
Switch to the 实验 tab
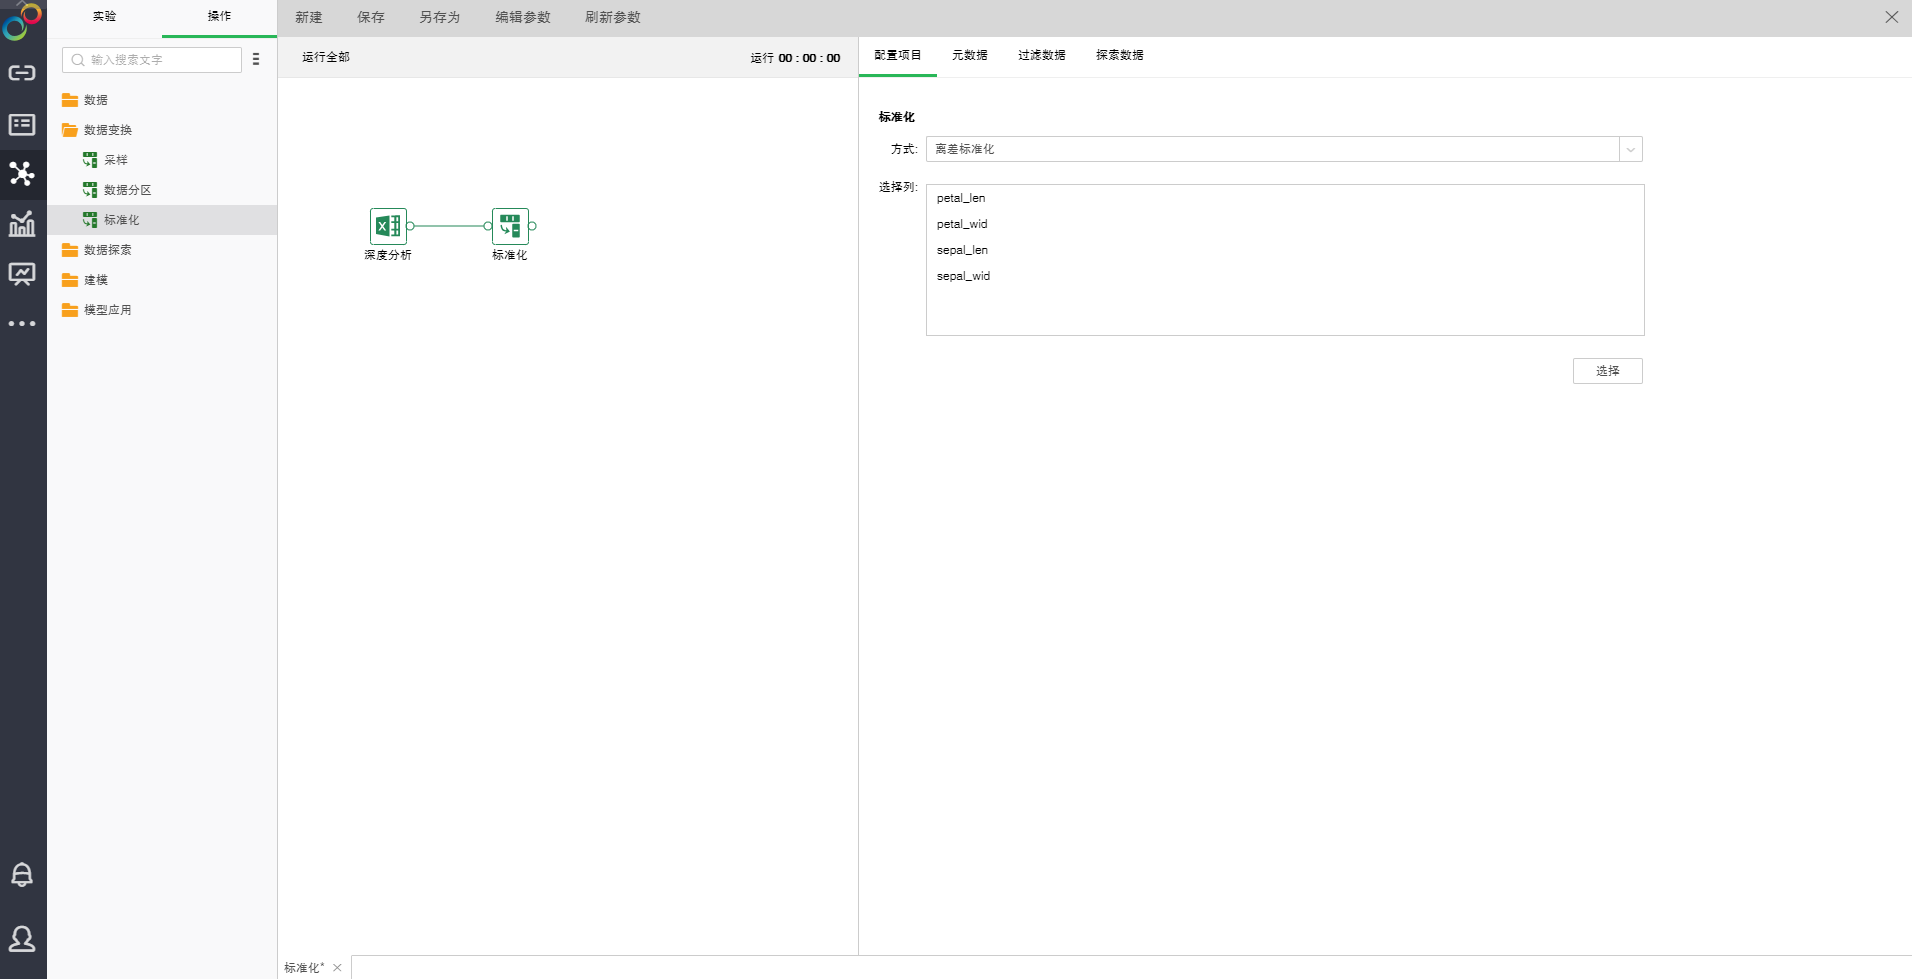click(104, 16)
